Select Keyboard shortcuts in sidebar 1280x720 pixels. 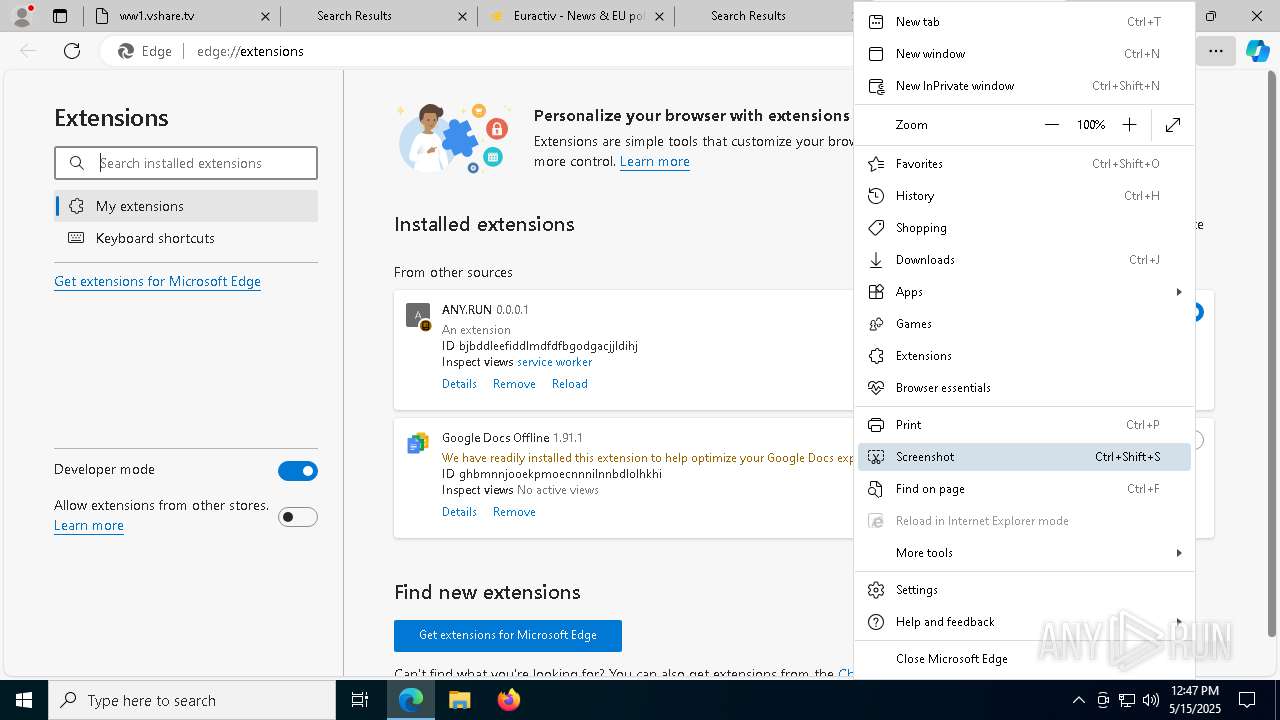pos(186,238)
